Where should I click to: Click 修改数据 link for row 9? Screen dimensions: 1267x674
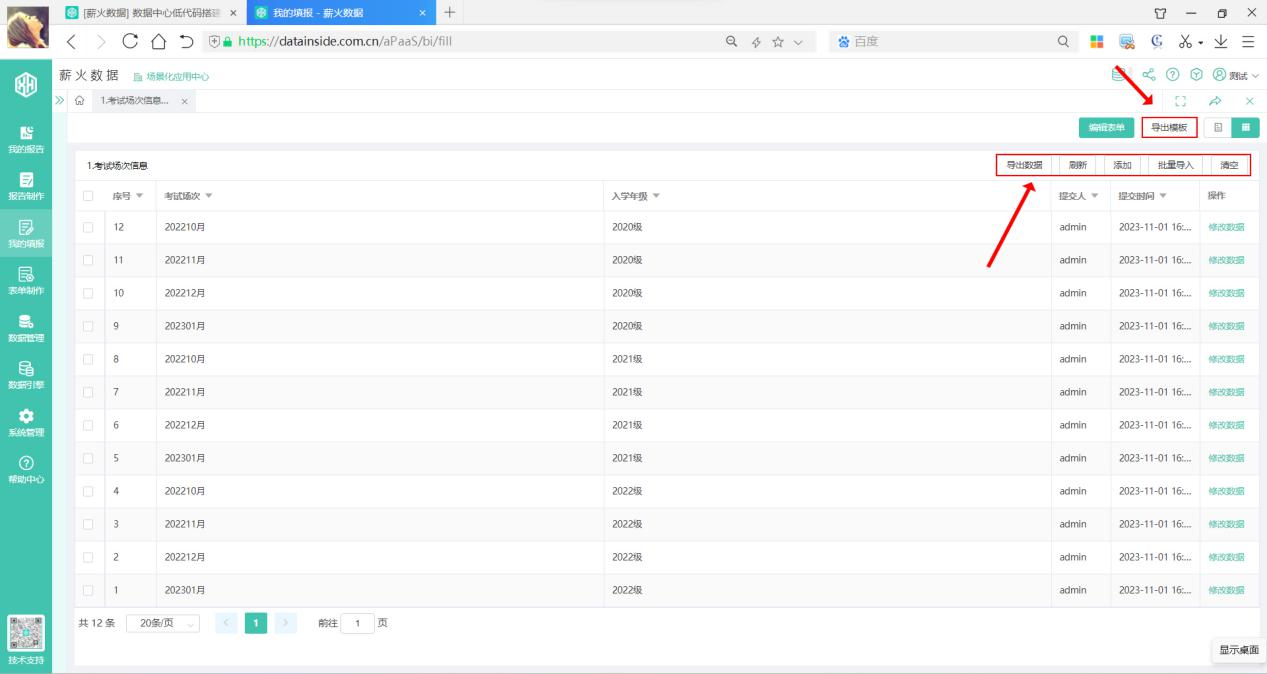[1226, 326]
